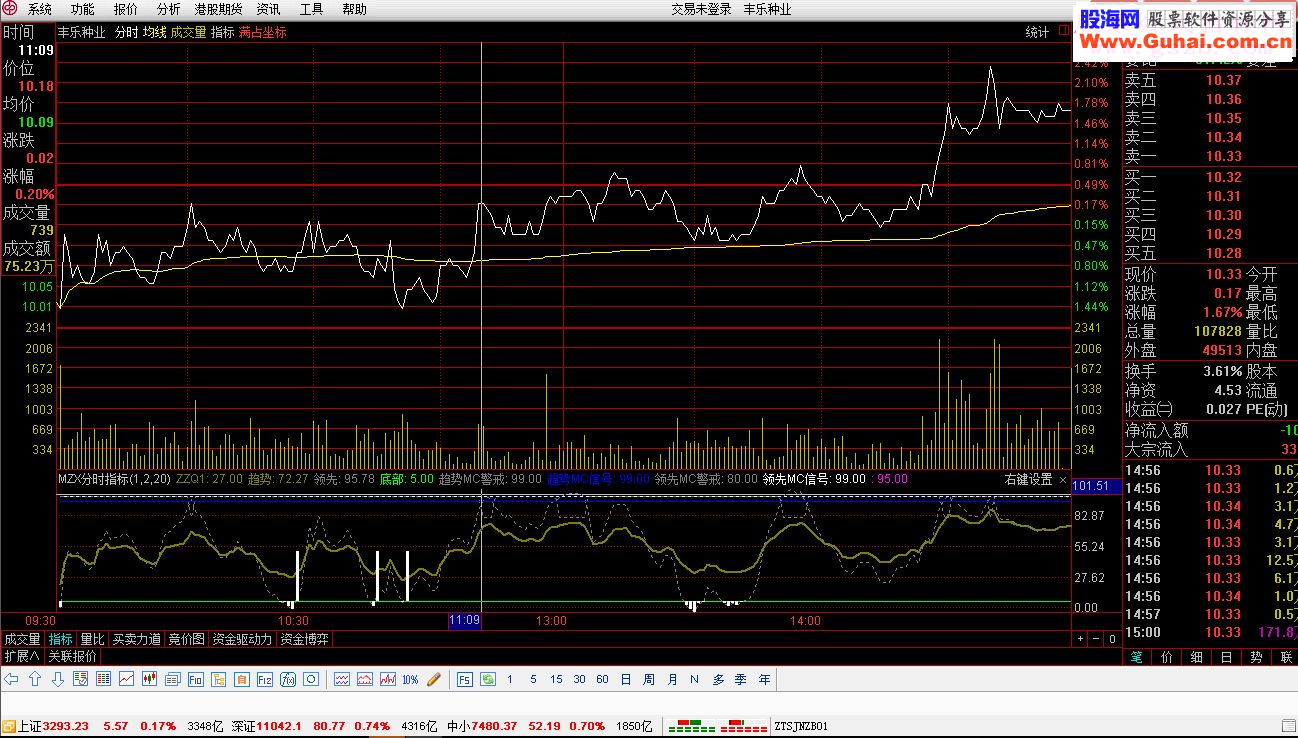The height and width of the screenshot is (738, 1298).
Task: Click the checklist toolbar icon
Action: pos(80,679)
